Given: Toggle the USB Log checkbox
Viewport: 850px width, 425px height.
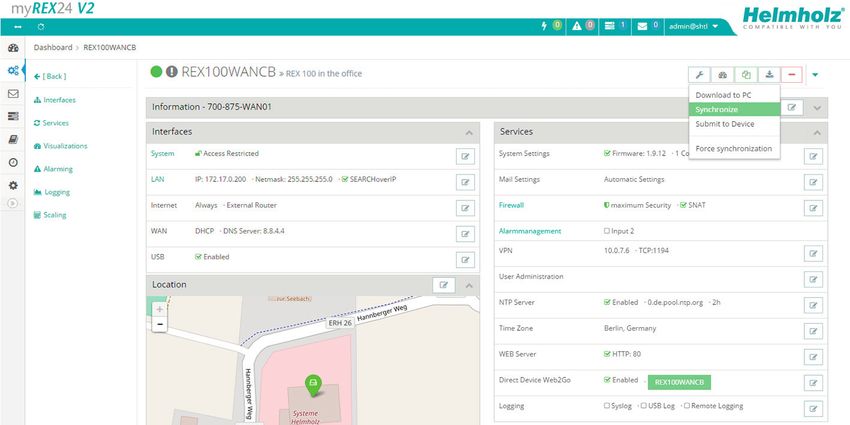Looking at the screenshot, I should coord(643,405).
